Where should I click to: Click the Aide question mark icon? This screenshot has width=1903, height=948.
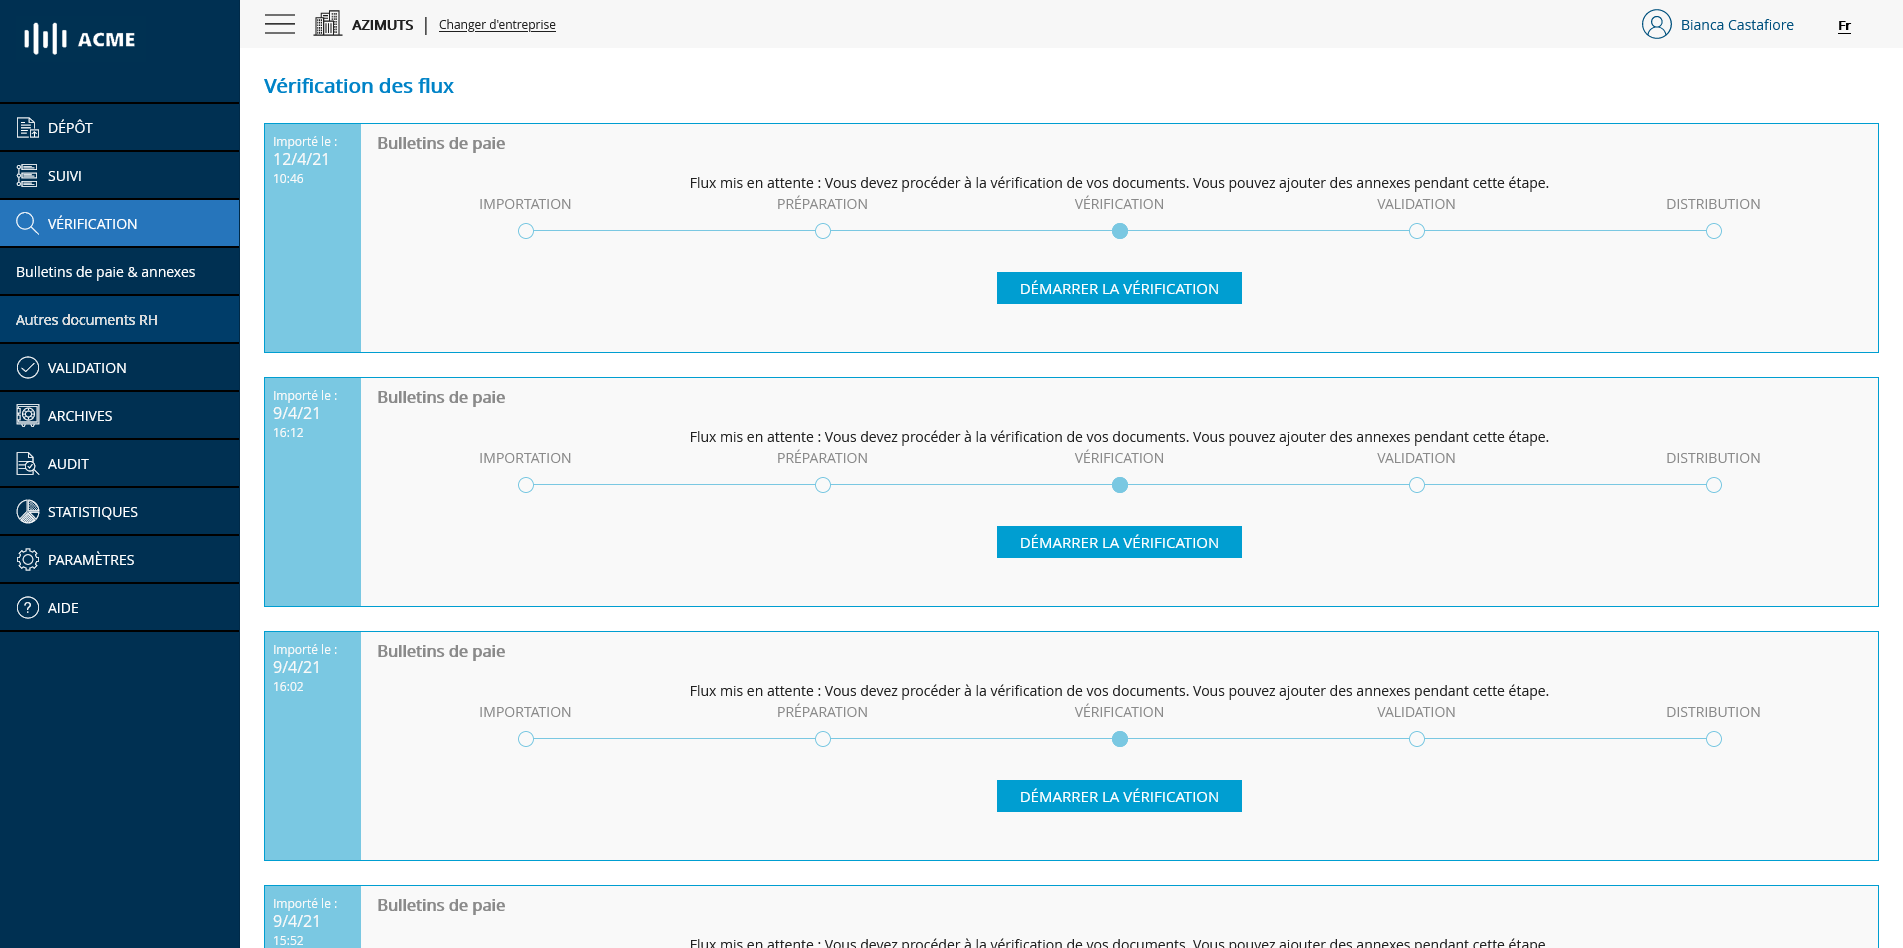(28, 608)
